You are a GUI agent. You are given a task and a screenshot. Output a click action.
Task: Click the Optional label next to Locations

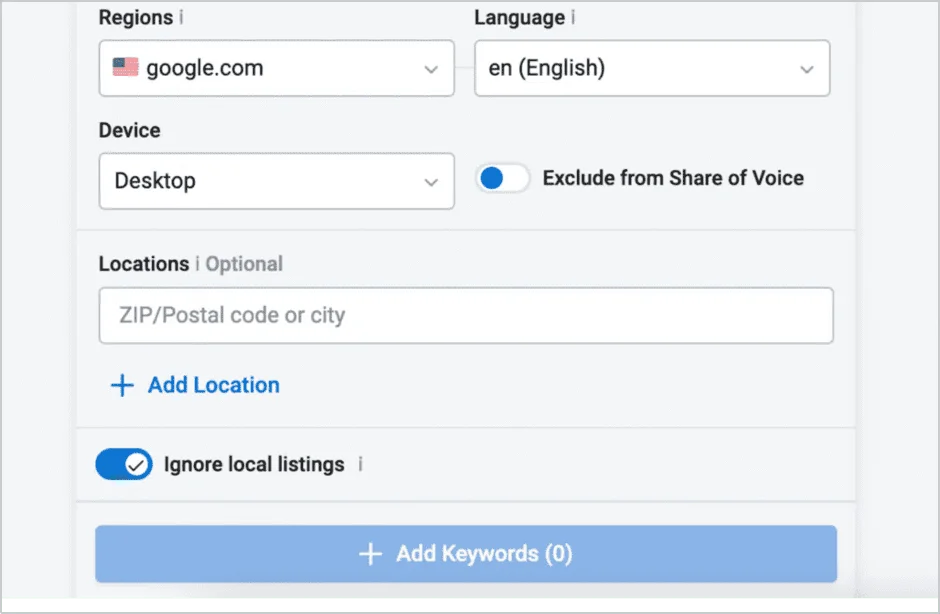[x=245, y=264]
